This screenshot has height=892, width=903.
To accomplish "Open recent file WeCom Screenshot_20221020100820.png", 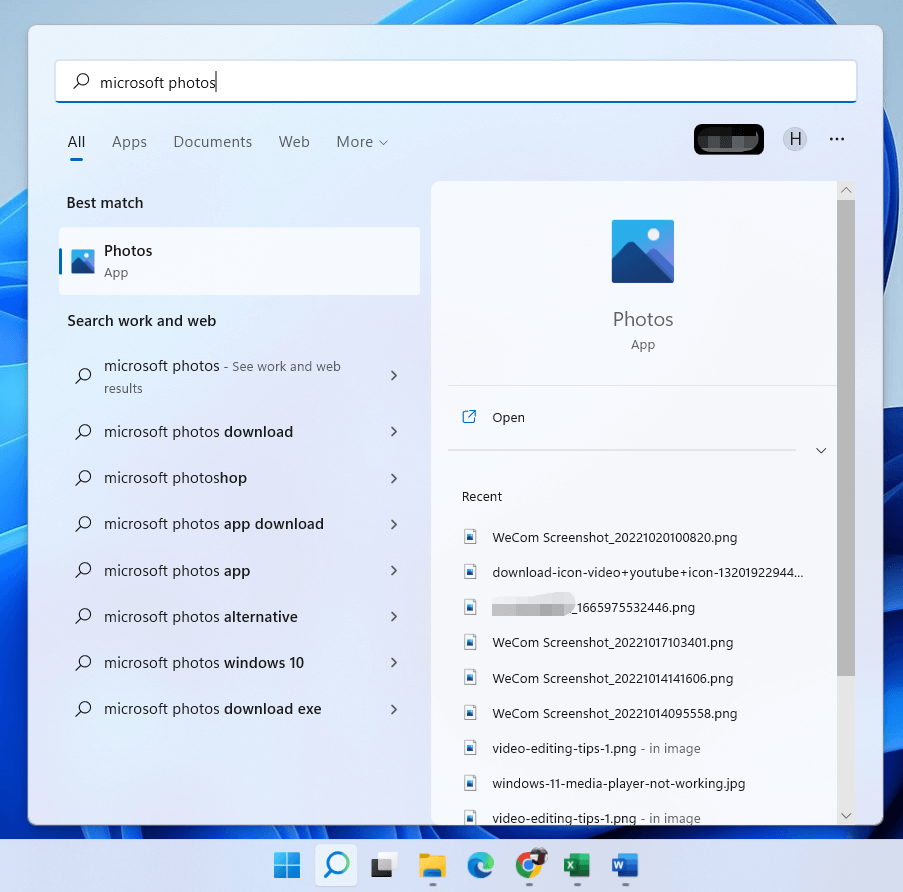I will (x=614, y=537).
